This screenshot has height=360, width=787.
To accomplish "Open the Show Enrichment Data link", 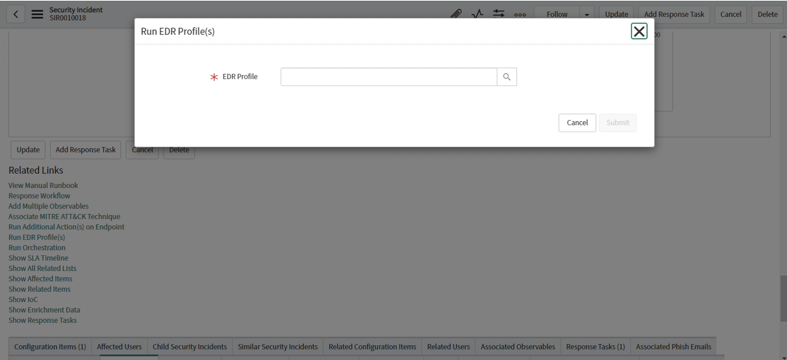I will [44, 310].
